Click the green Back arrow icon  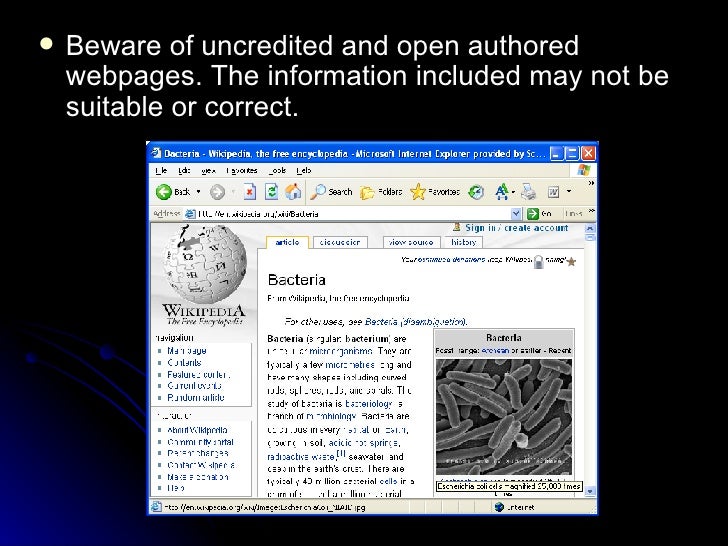tap(163, 192)
